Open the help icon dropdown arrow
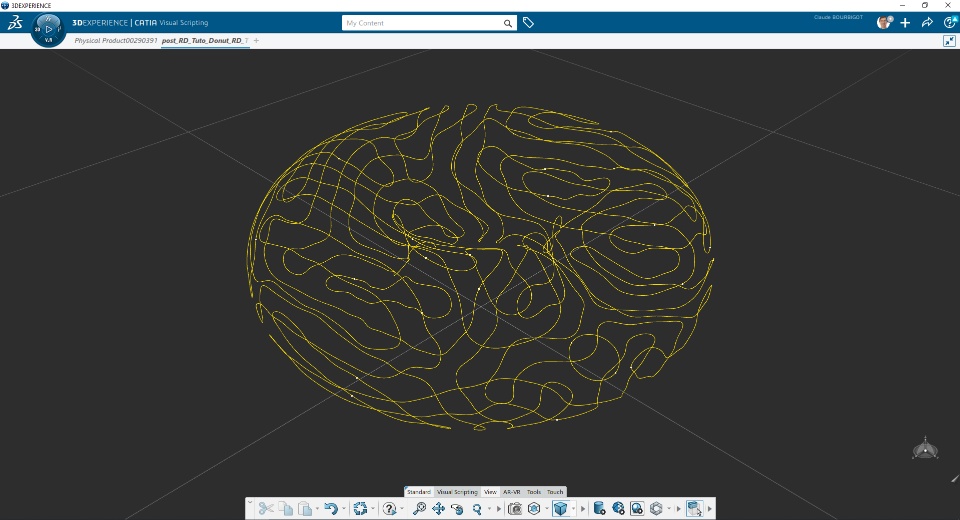960x520 pixels. pos(402,508)
